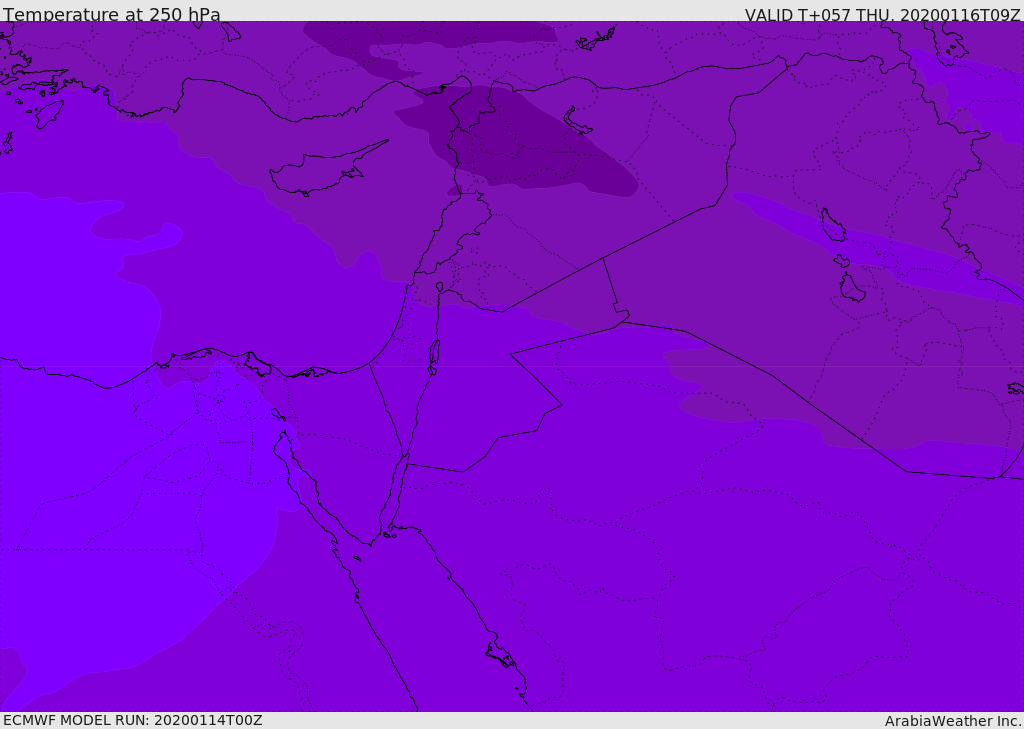Viewport: 1024px width, 729px height.
Task: Click Rhodes island near the top-left
Action: click(x=49, y=114)
